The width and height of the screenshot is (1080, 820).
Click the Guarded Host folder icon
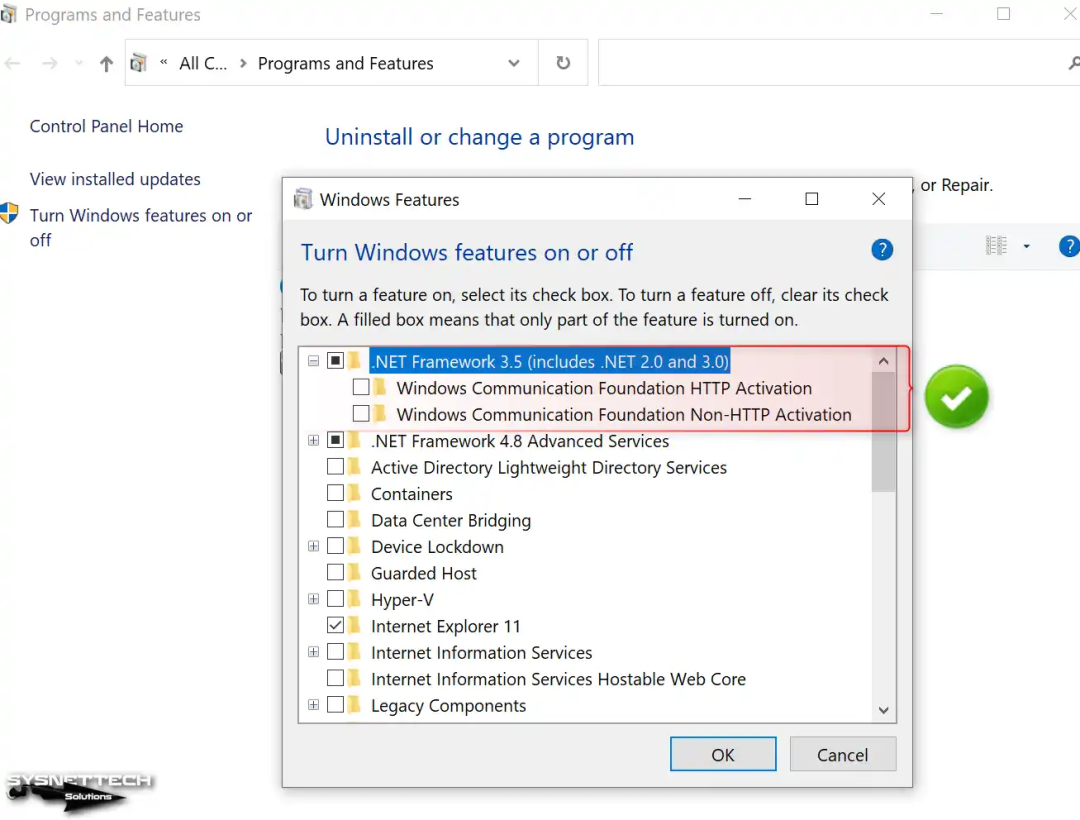click(x=355, y=572)
